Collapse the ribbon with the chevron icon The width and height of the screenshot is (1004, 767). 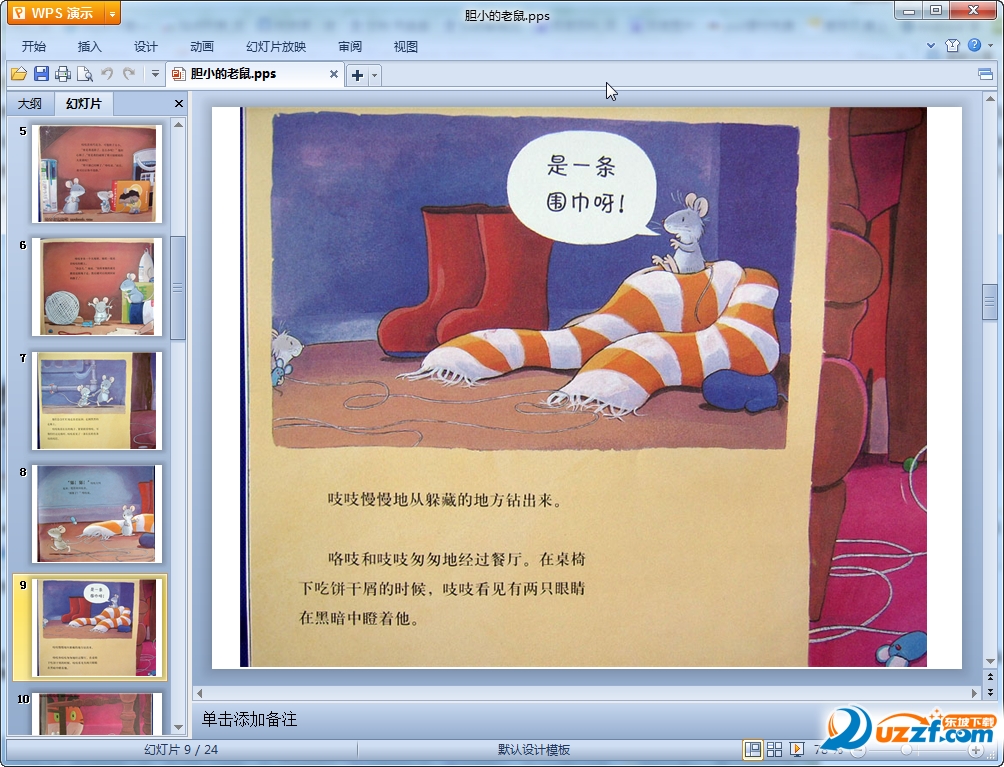[931, 45]
